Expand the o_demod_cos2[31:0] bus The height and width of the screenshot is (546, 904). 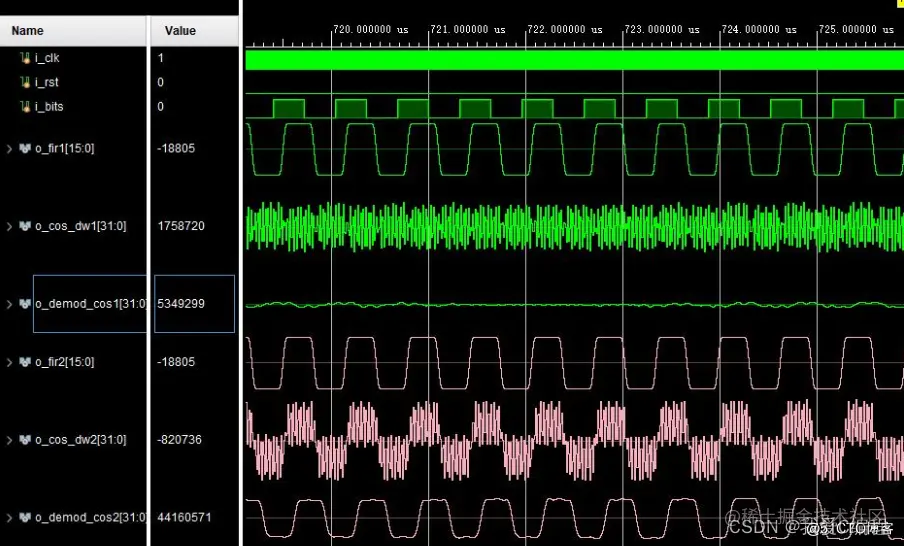point(10,517)
